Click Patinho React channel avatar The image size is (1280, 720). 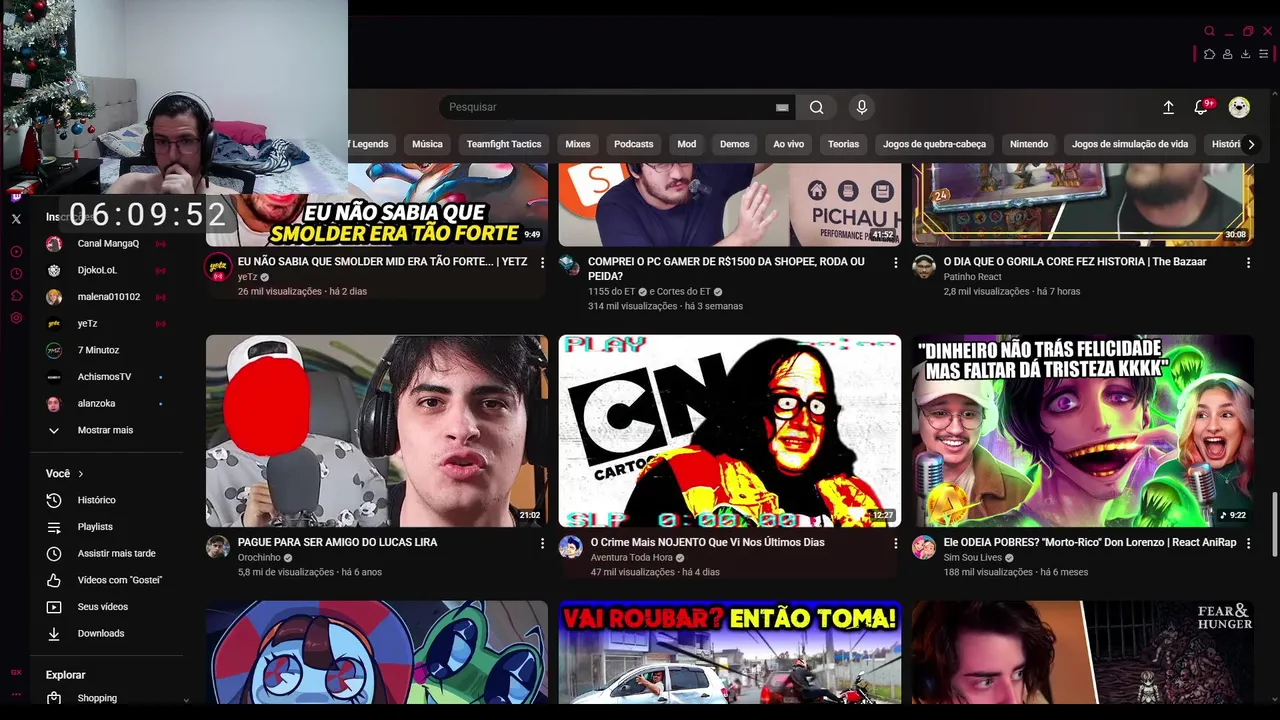tap(924, 267)
